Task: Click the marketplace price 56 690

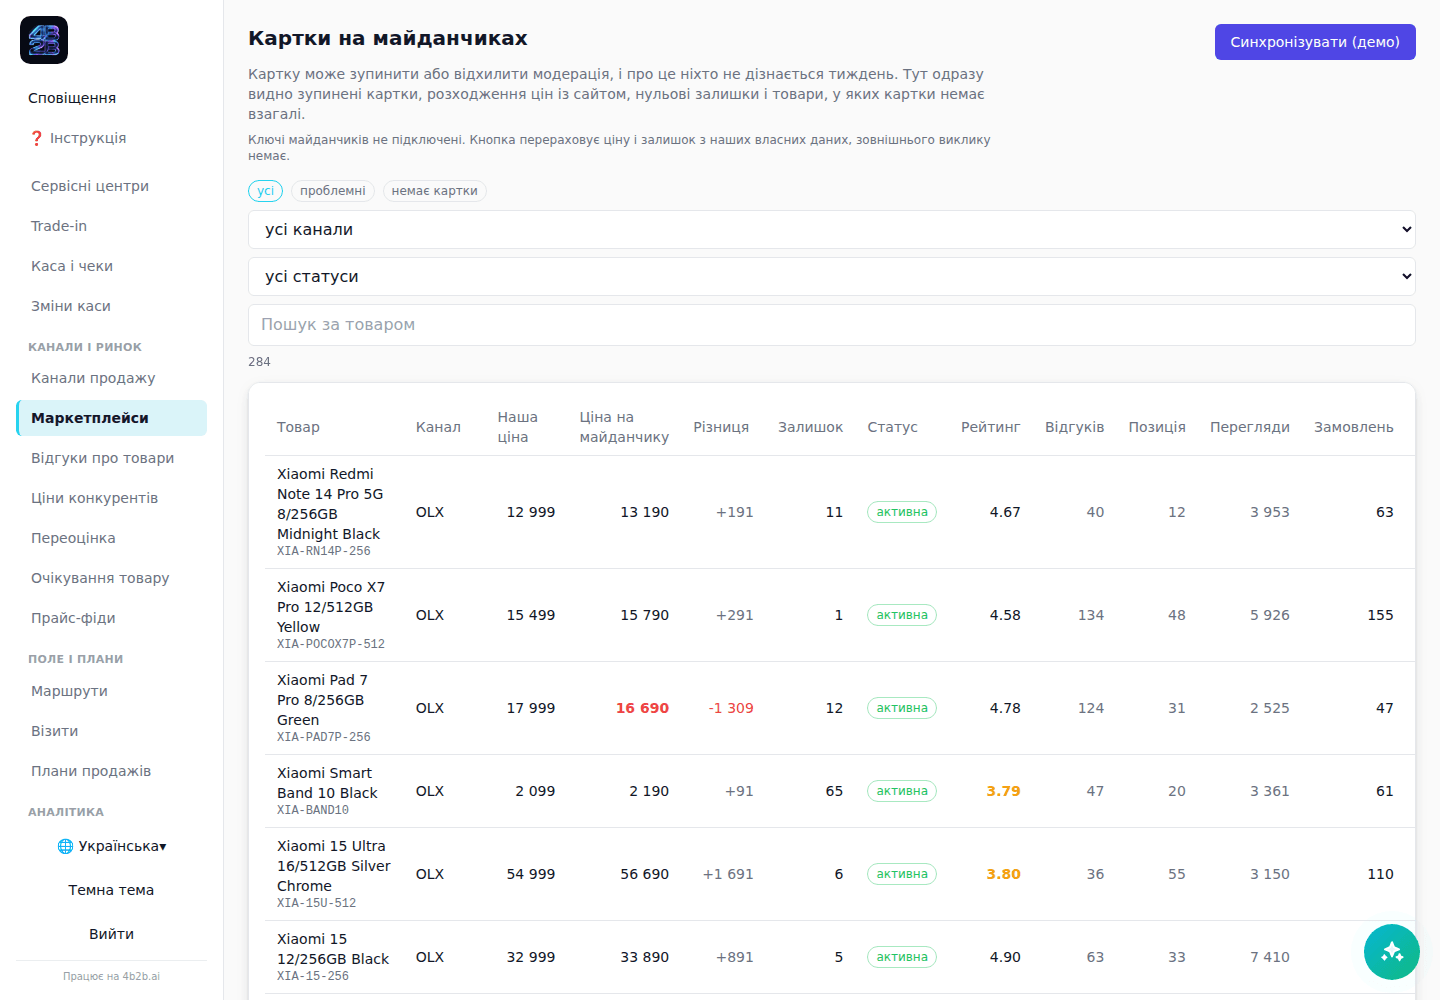Action: click(x=644, y=874)
